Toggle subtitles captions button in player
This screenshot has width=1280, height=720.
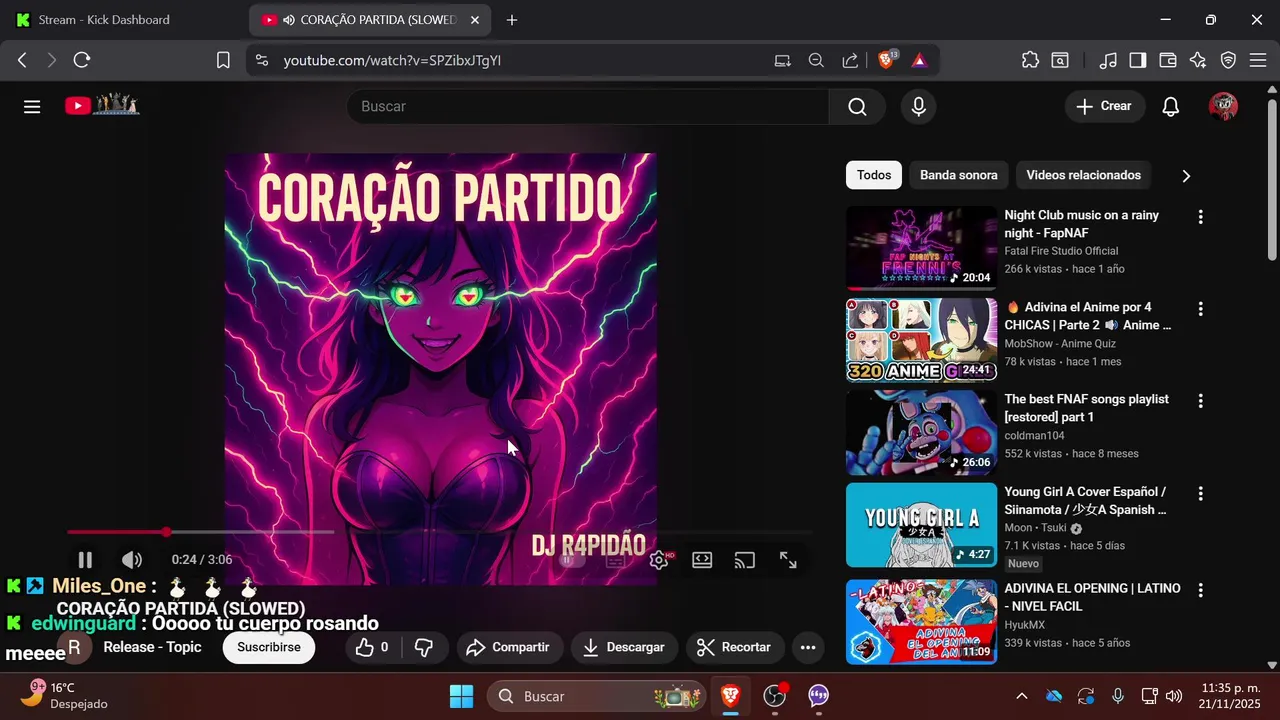615,560
